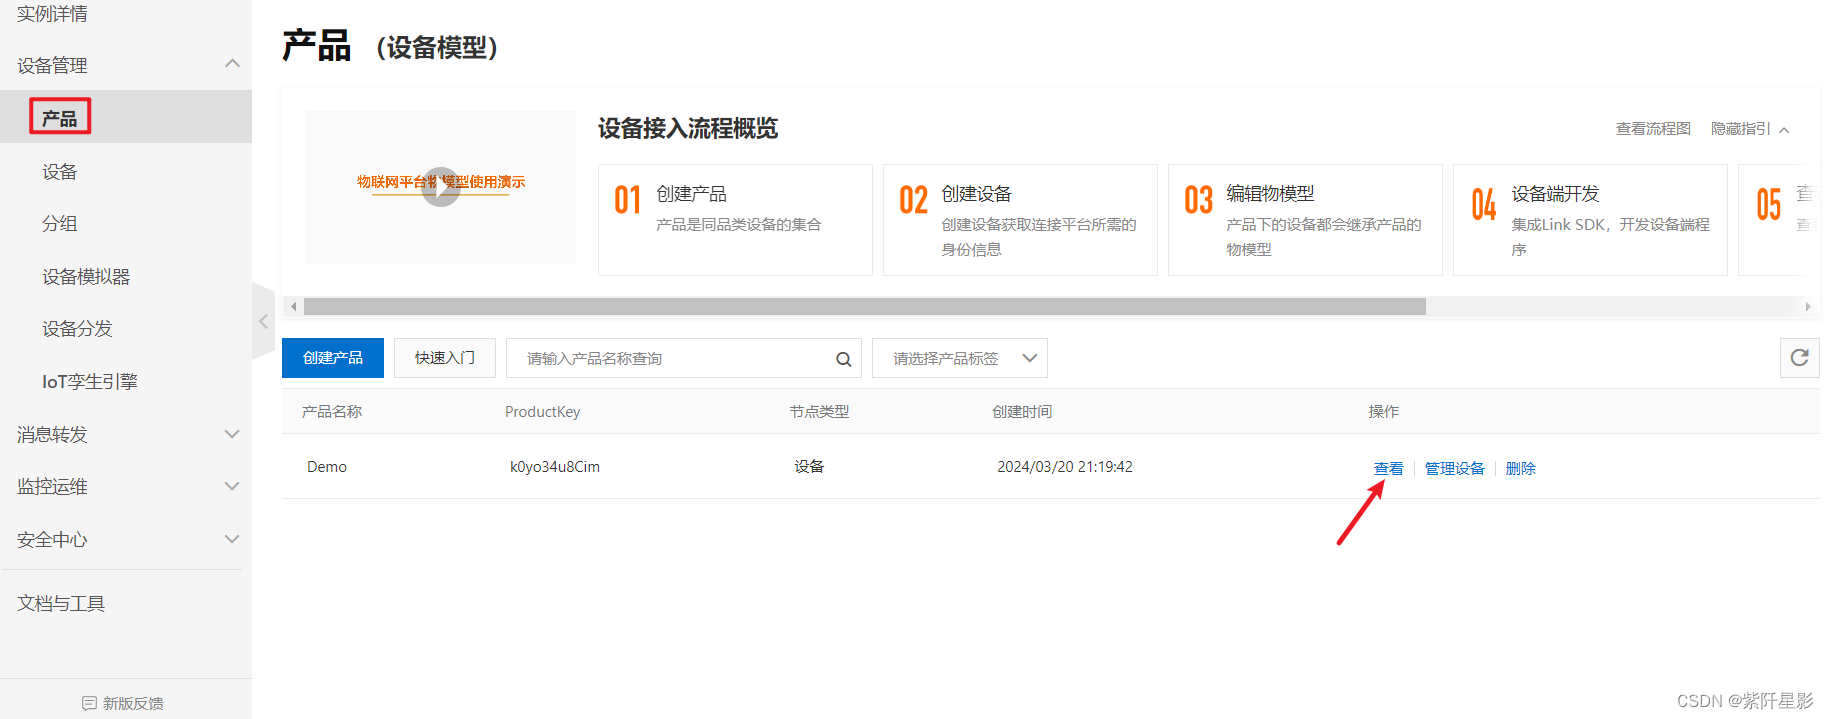The height and width of the screenshot is (719, 1829).
Task: Click 查看 for the Demo product
Action: (1388, 469)
